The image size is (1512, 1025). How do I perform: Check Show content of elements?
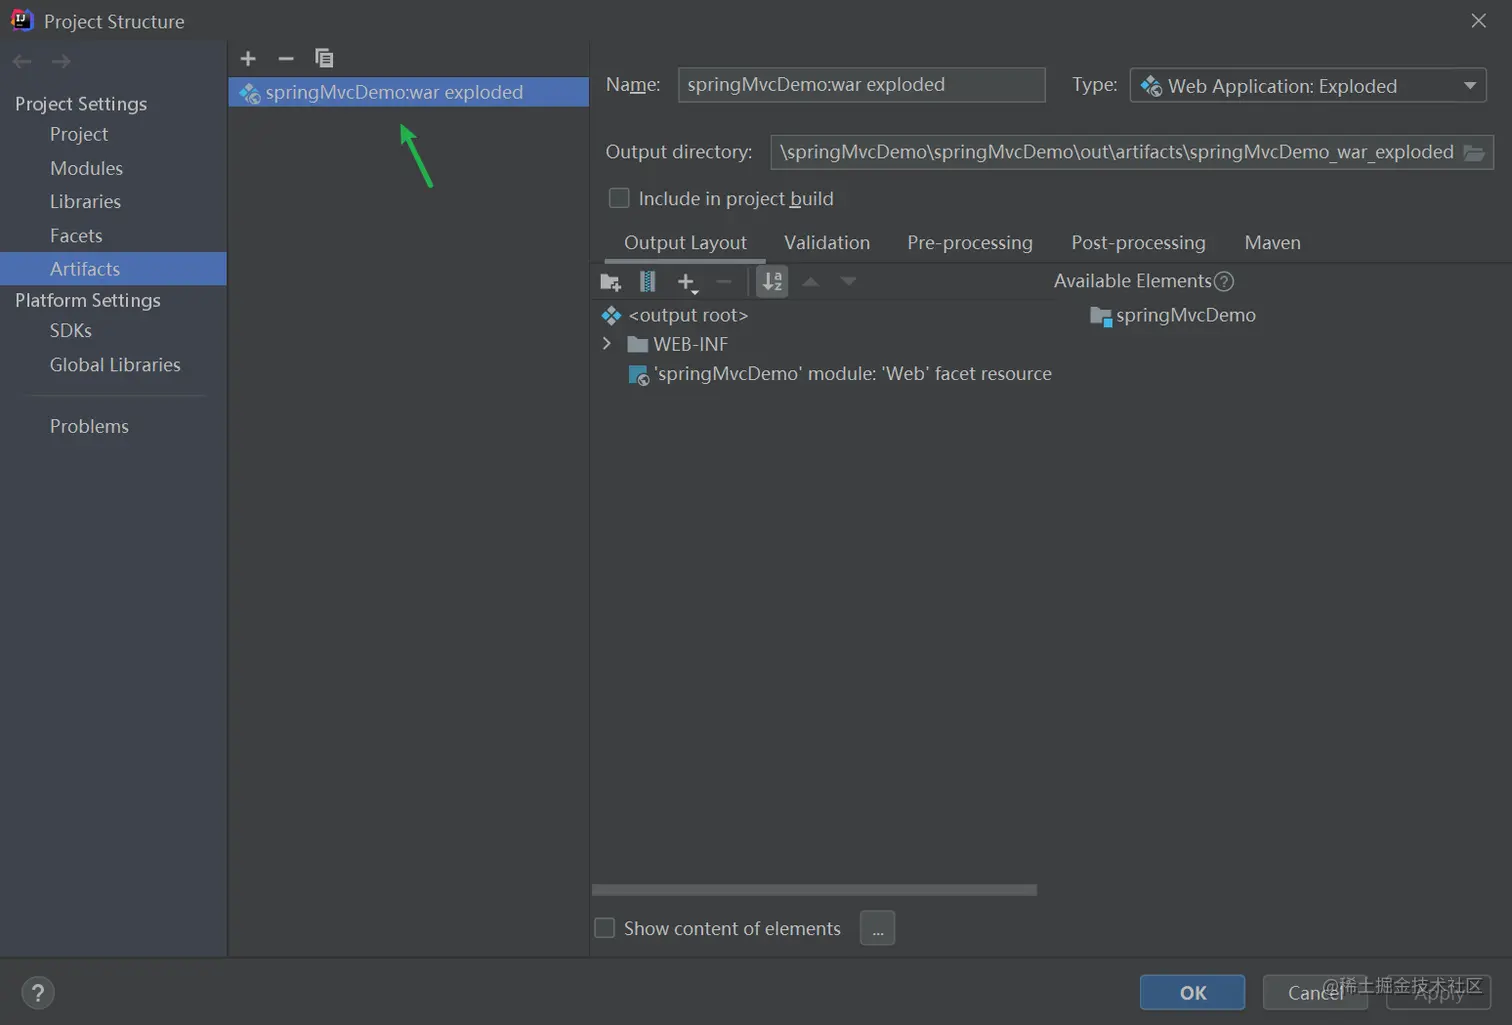pyautogui.click(x=605, y=928)
